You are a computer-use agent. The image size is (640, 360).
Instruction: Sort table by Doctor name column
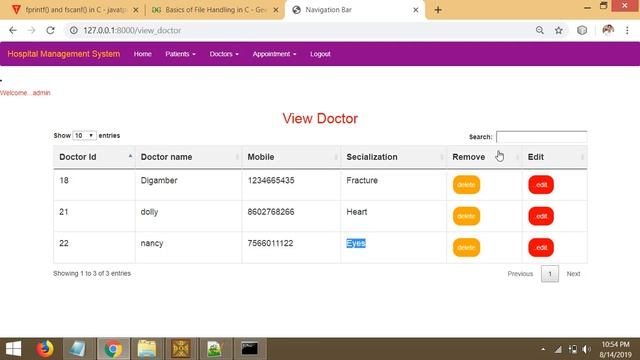(x=188, y=157)
